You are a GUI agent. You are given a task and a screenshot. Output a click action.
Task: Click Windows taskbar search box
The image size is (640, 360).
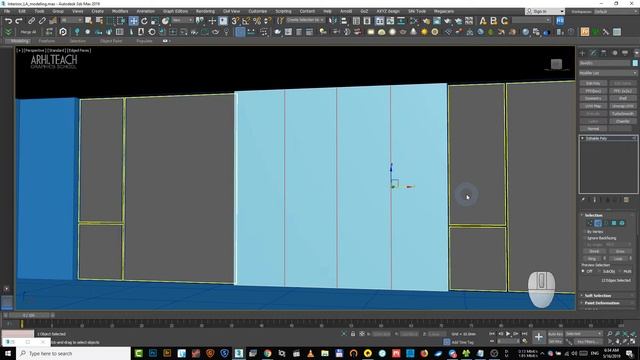point(73,353)
